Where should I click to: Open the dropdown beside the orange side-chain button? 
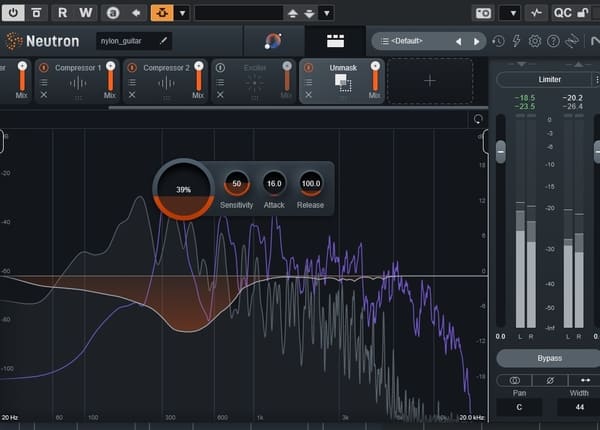[x=183, y=13]
